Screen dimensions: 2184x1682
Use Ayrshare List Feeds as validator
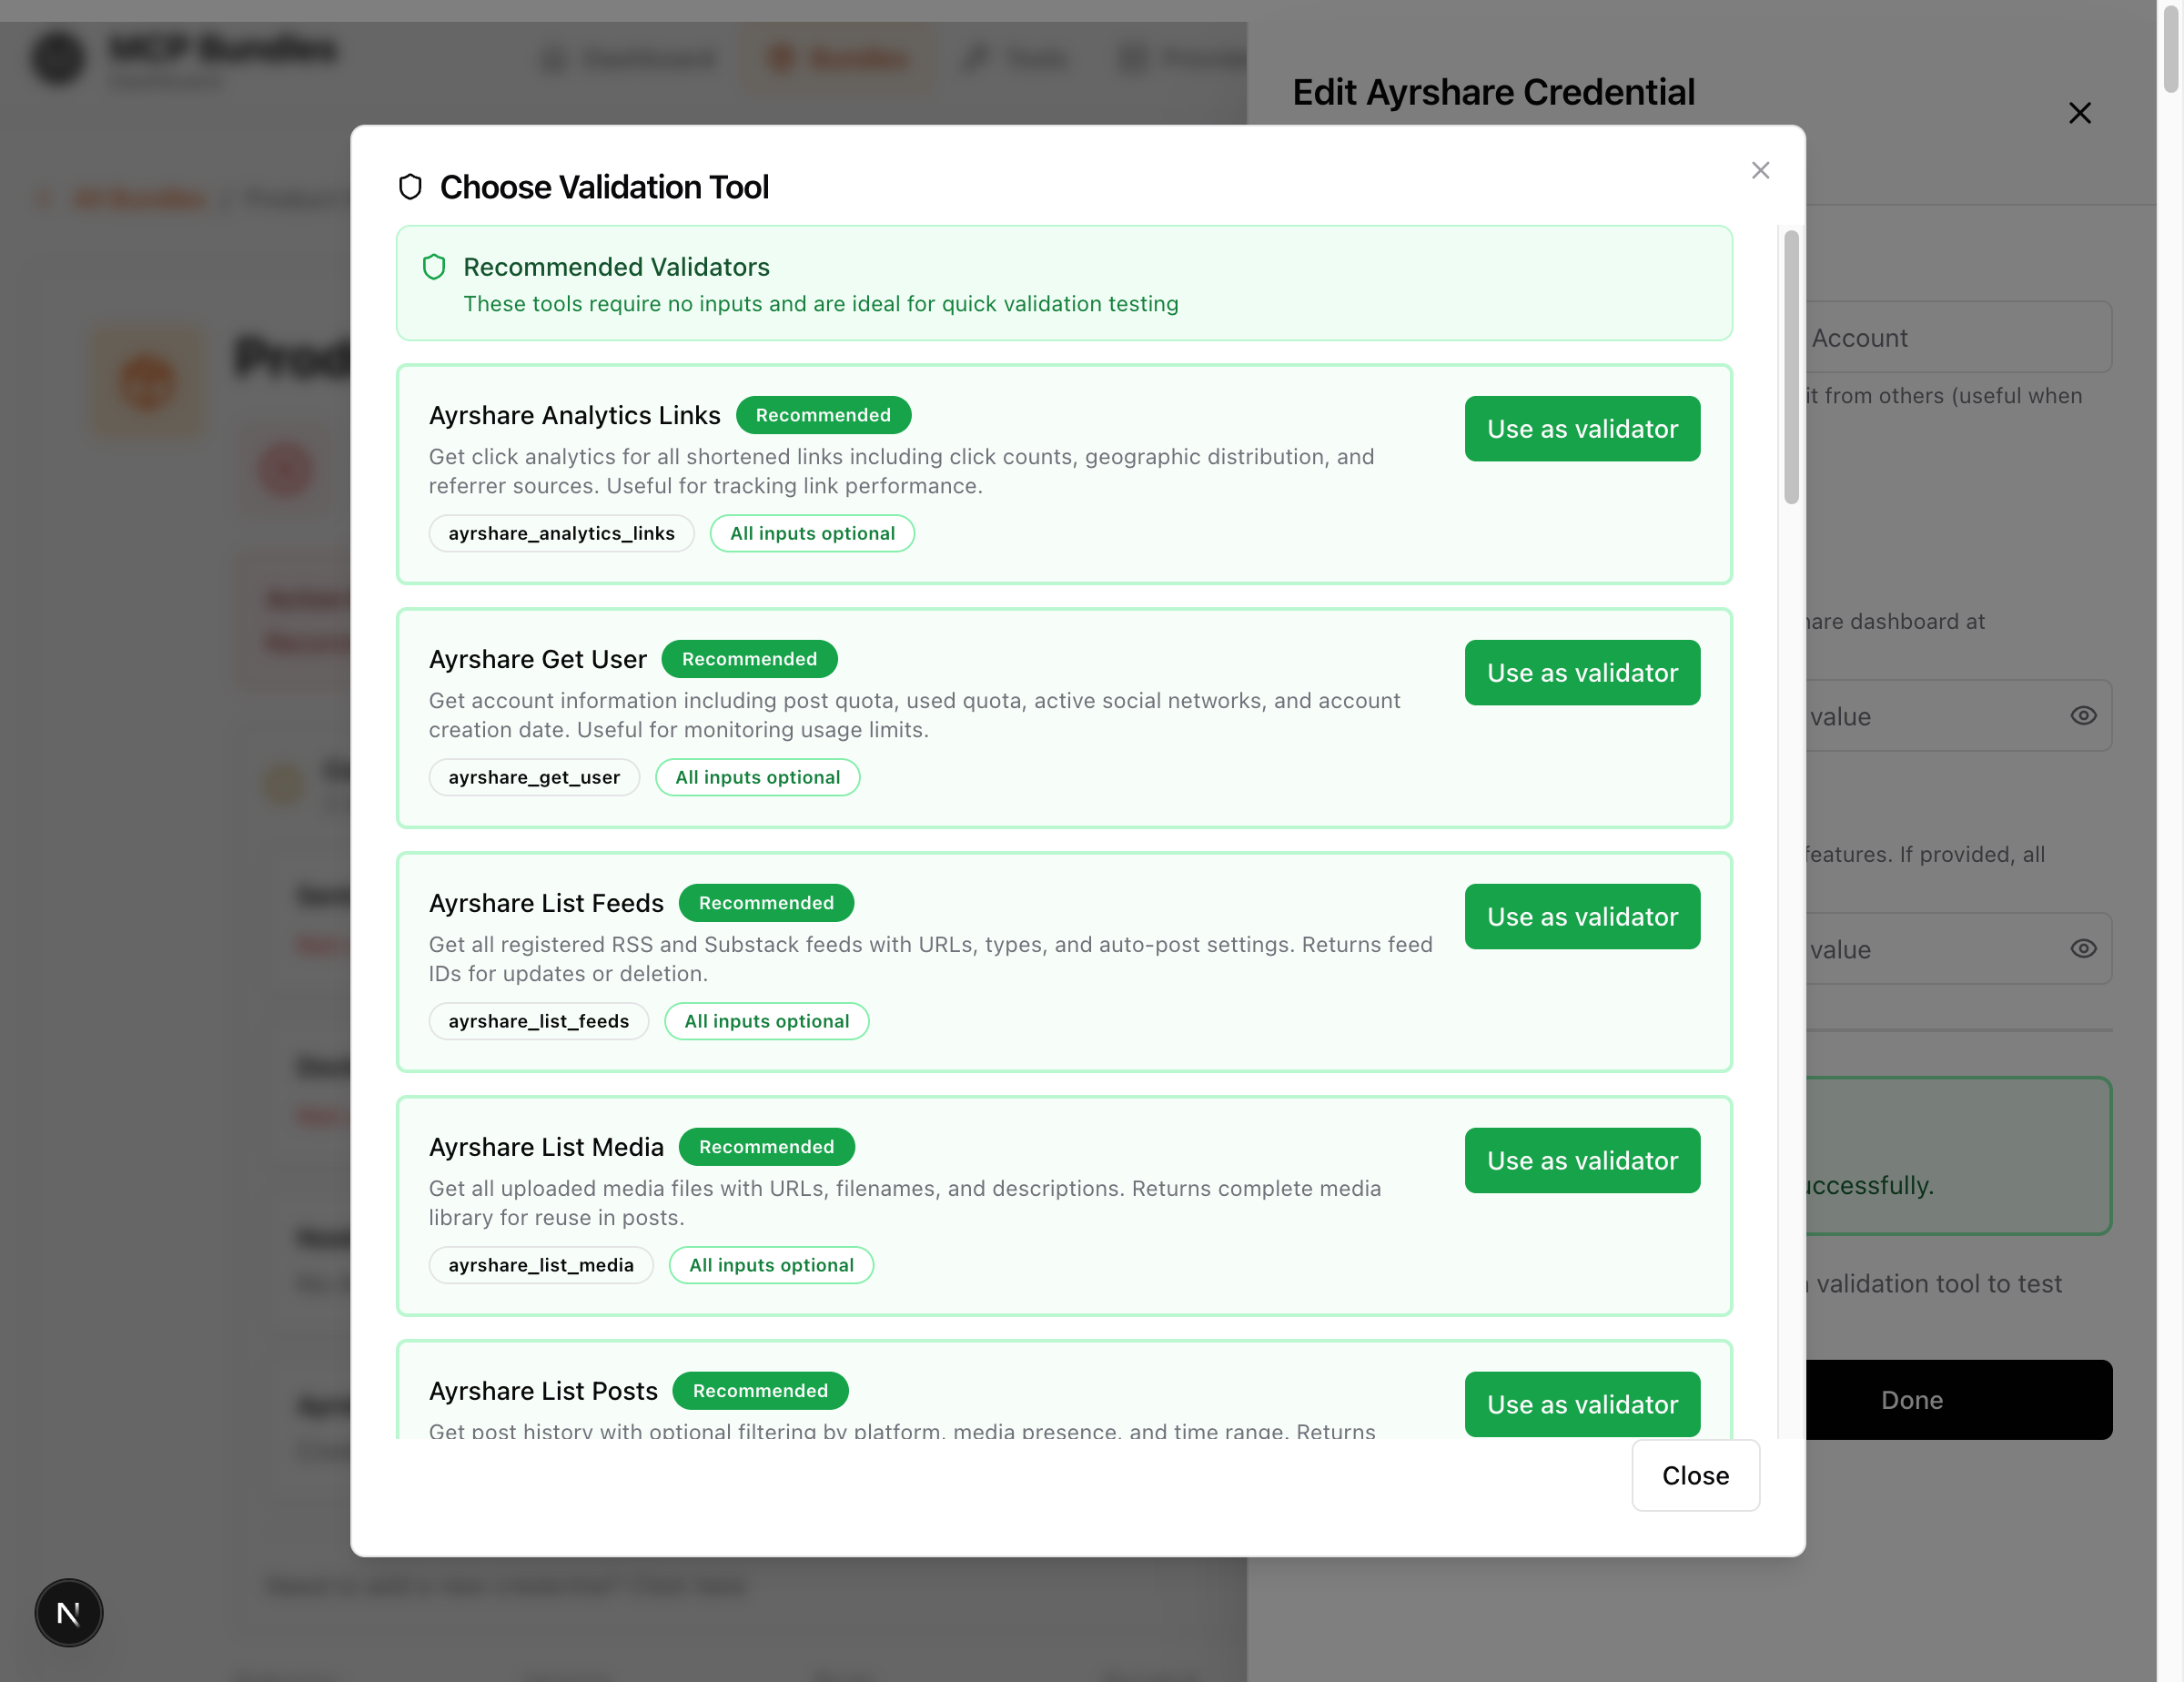pos(1581,916)
